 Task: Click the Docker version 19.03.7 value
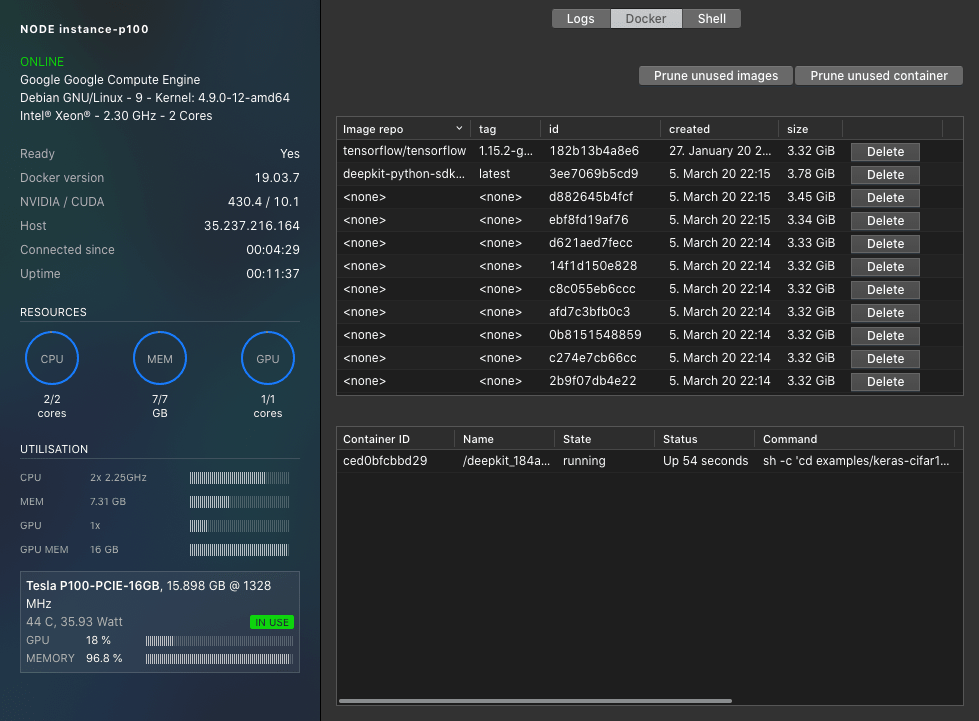coord(277,178)
